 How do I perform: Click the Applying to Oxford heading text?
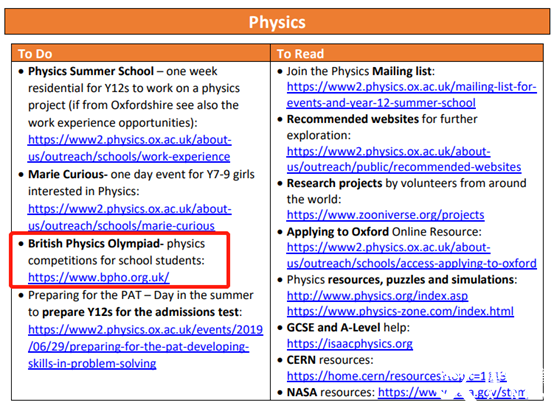[338, 231]
